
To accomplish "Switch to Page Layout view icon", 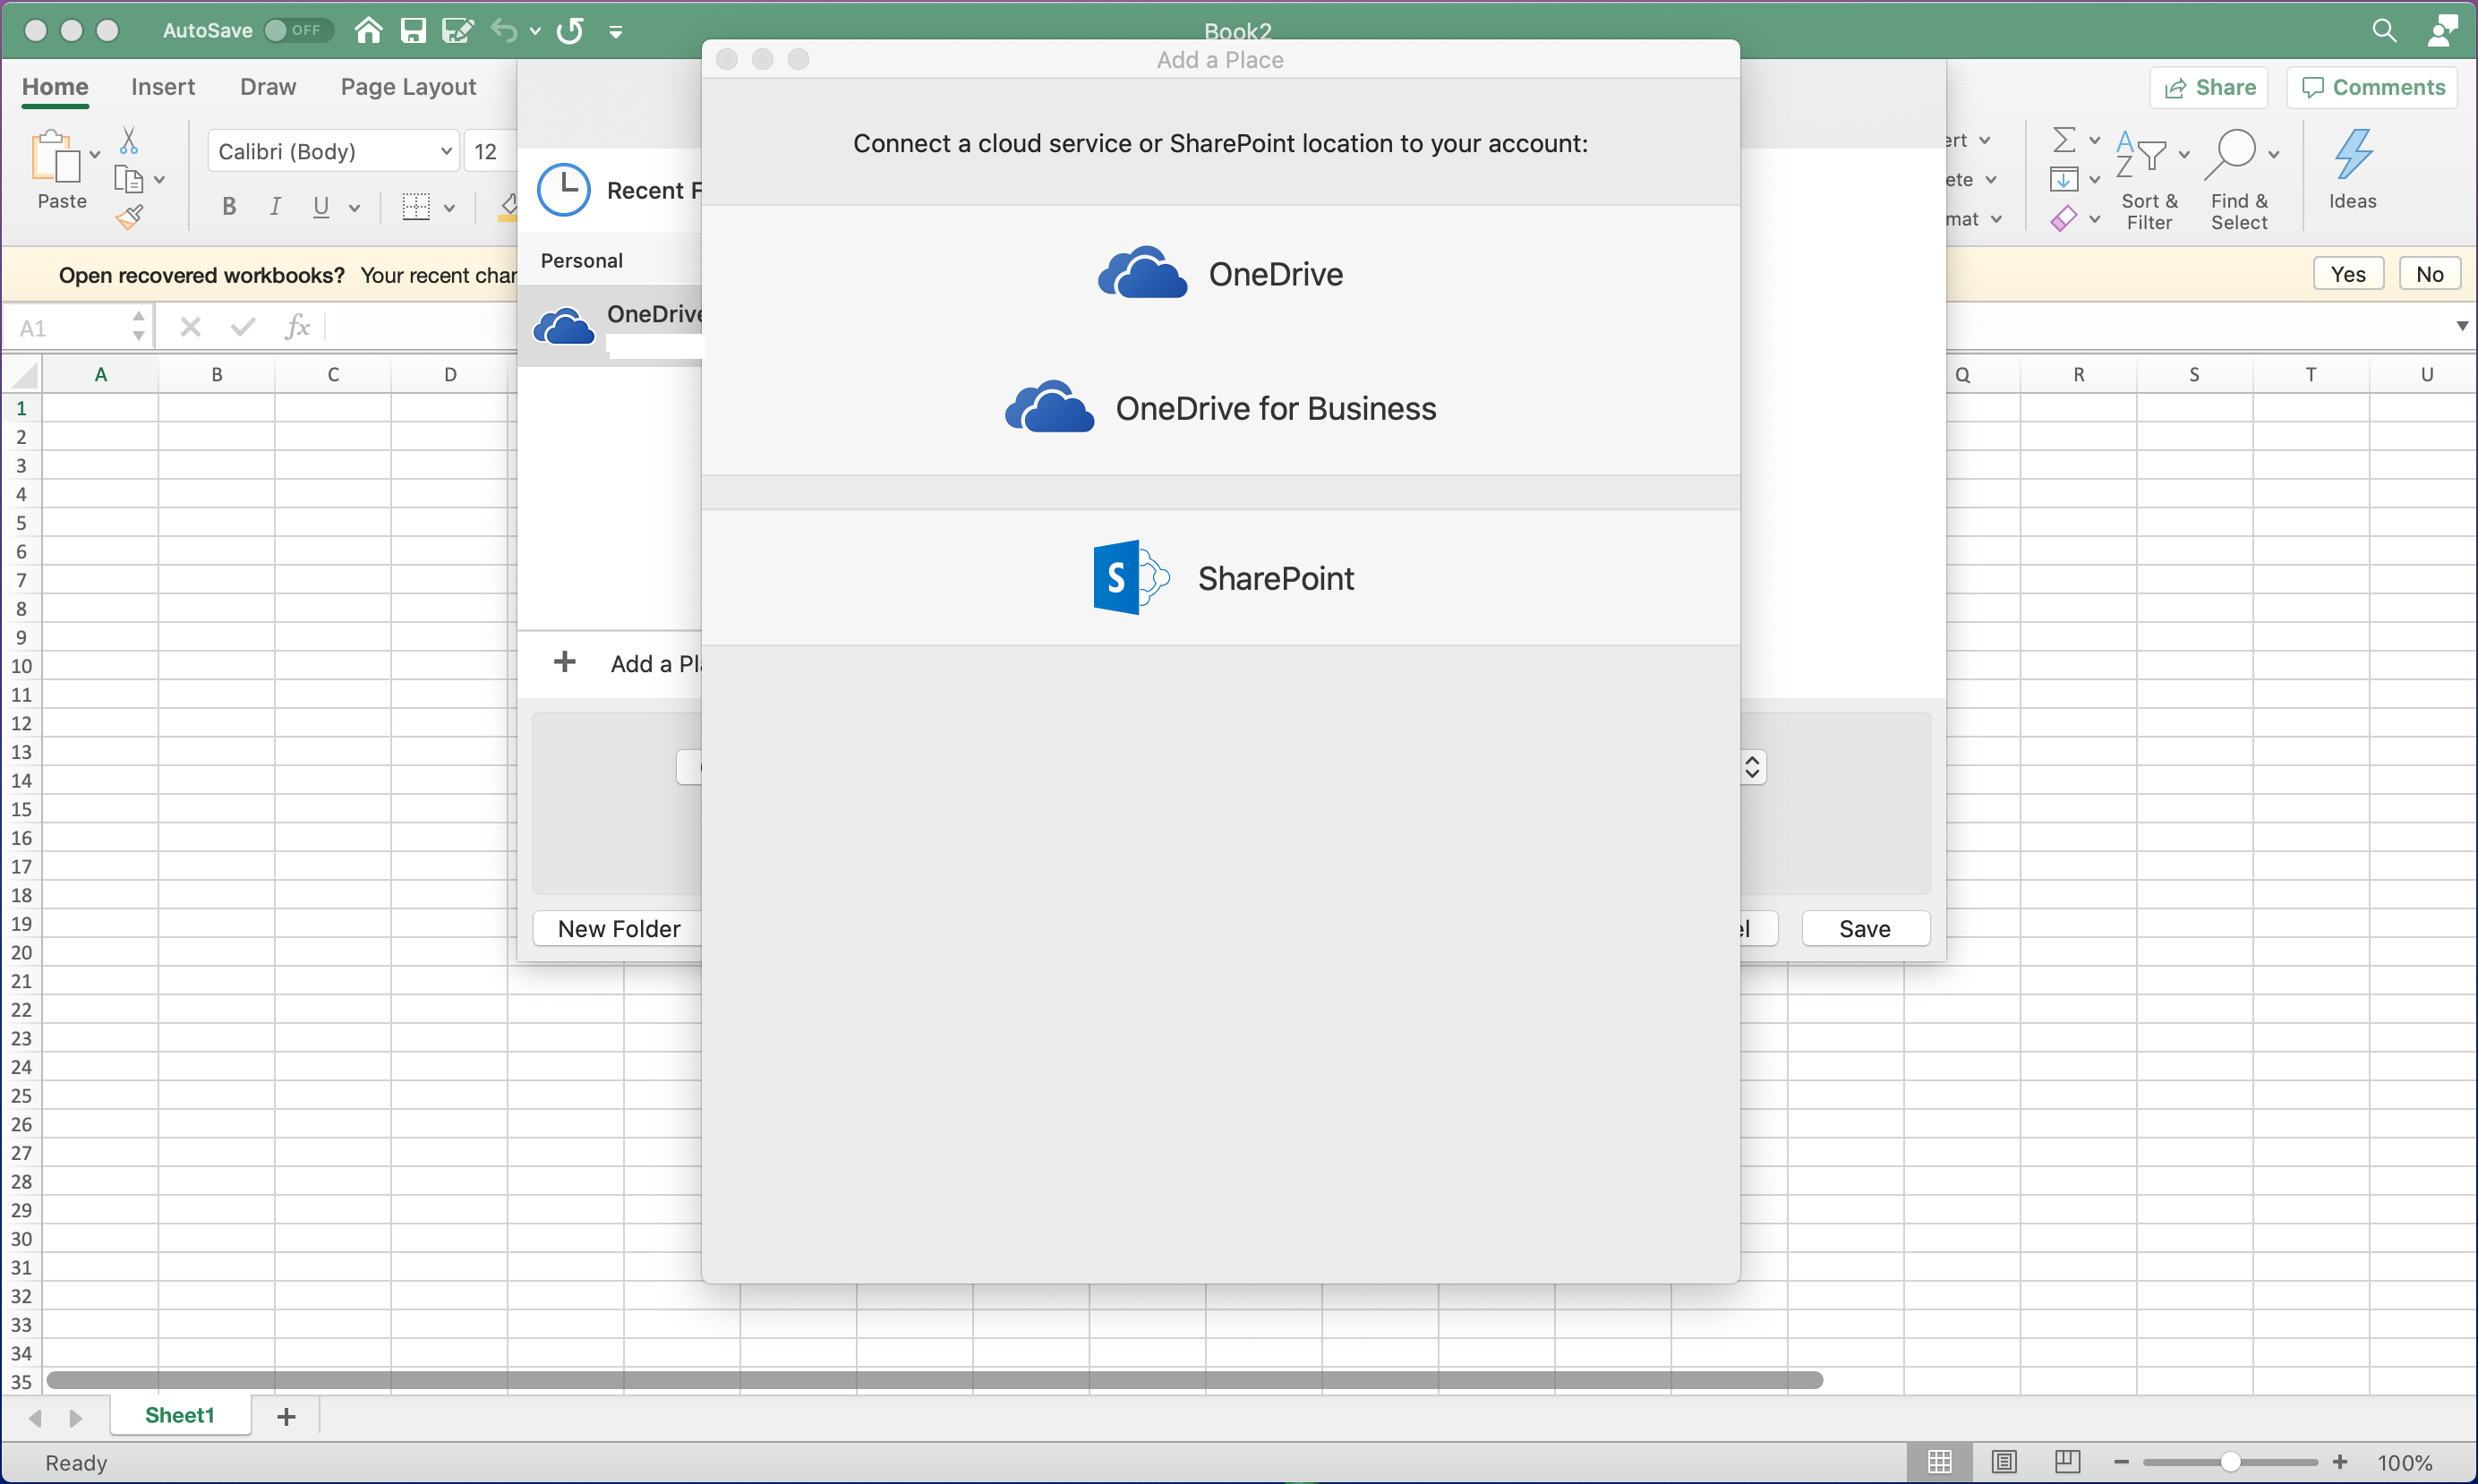I will [2004, 1462].
